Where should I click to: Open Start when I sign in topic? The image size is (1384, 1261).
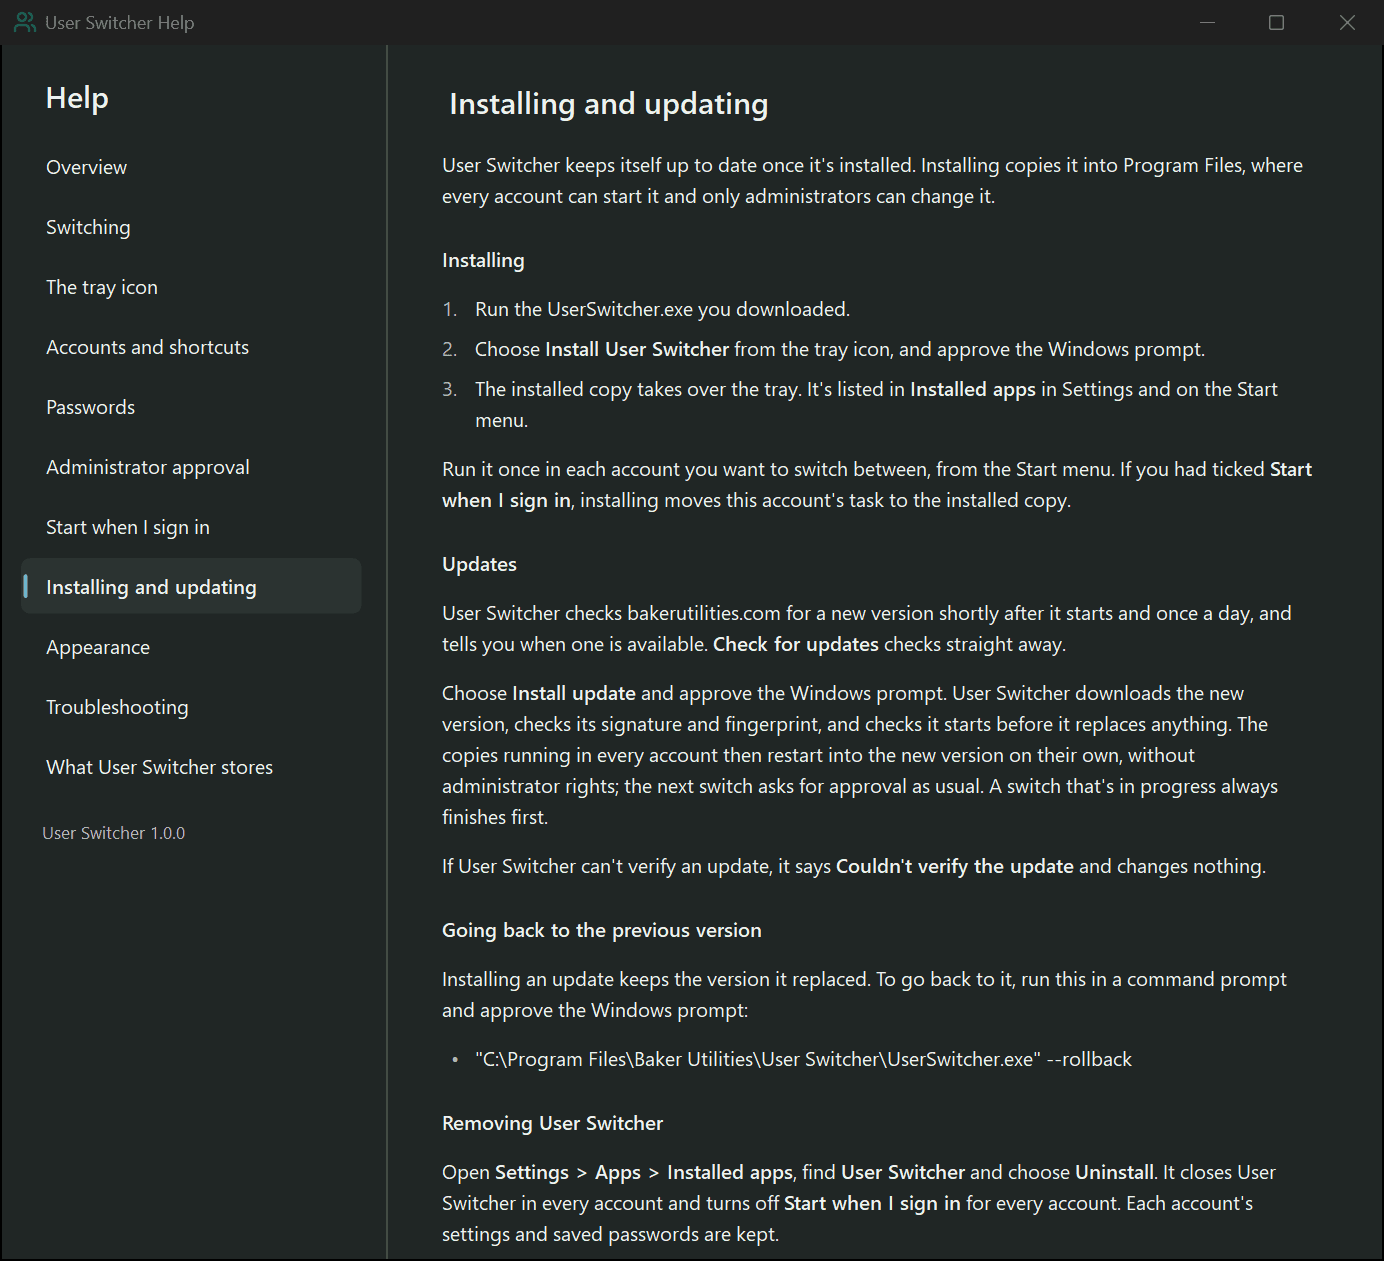[191, 527]
